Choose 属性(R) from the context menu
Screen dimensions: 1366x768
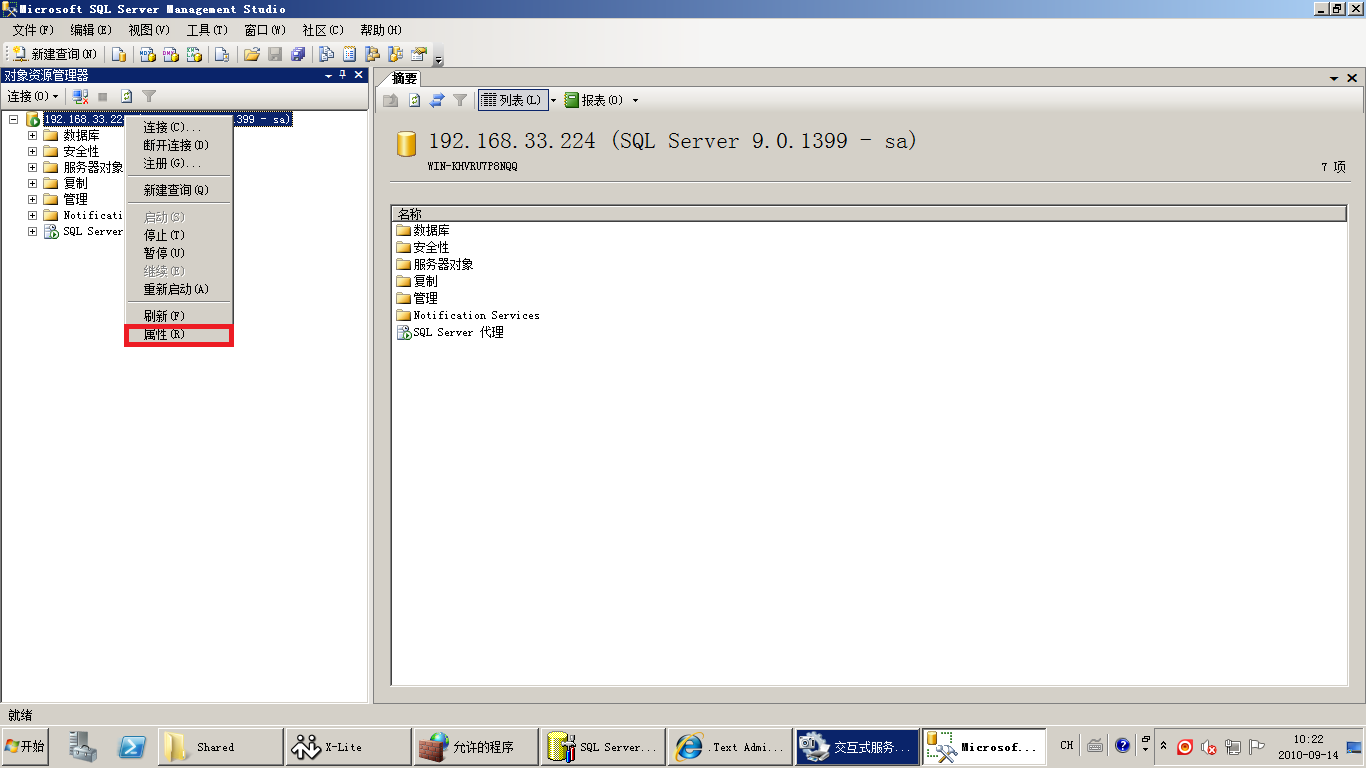[179, 335]
